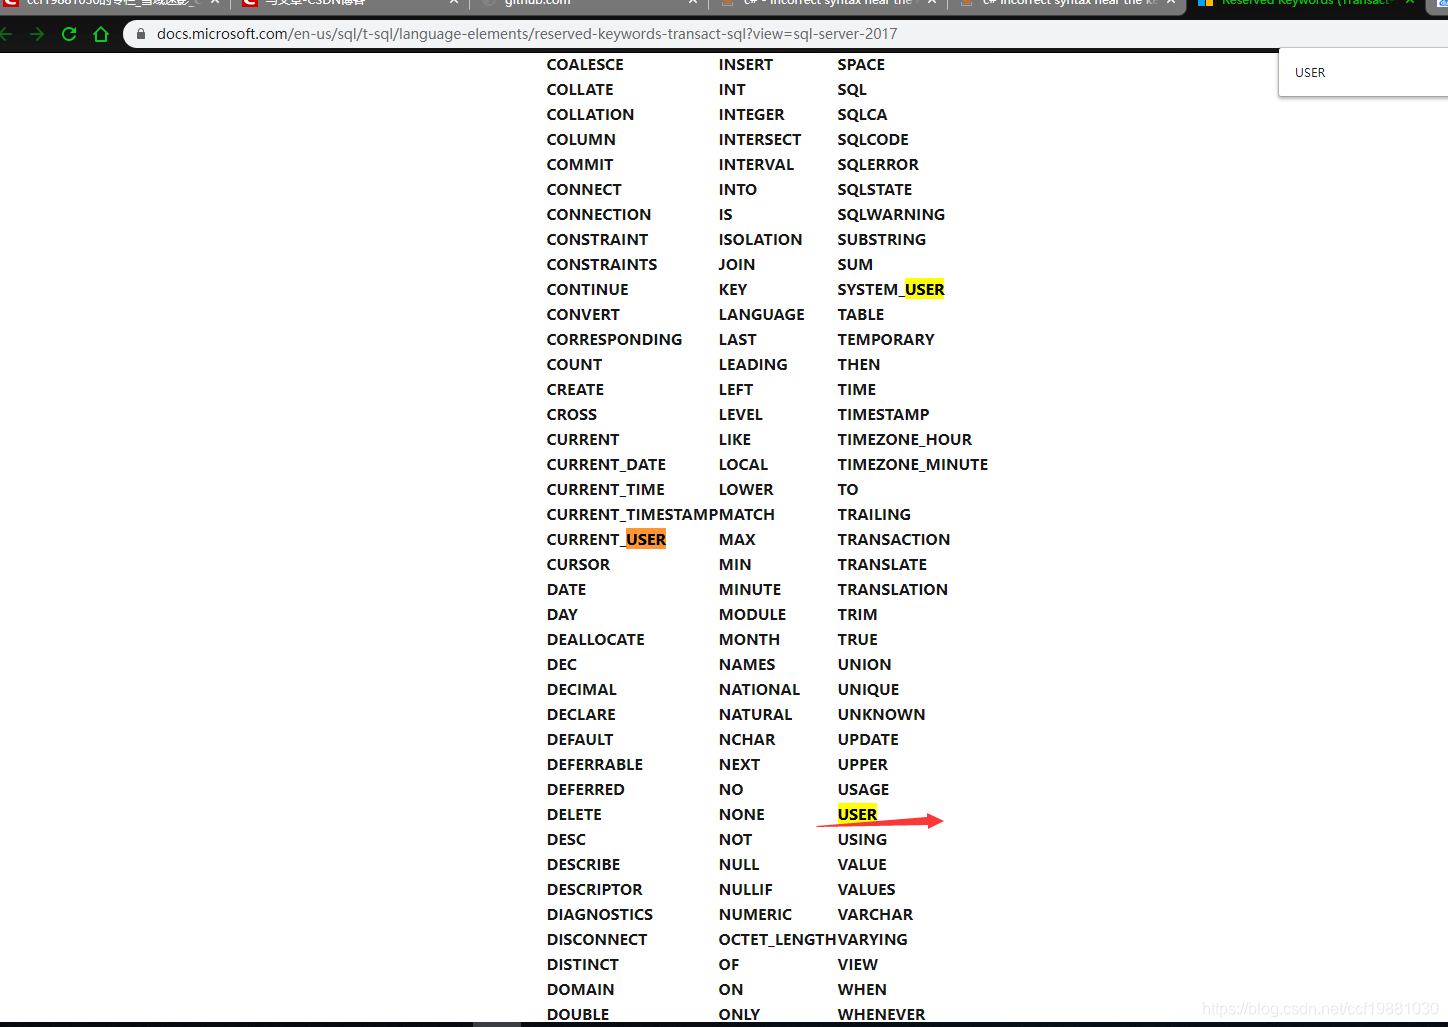The height and width of the screenshot is (1027, 1448).
Task: Switch to the Reserved Keywords browser tab
Action: [x=1305, y=3]
